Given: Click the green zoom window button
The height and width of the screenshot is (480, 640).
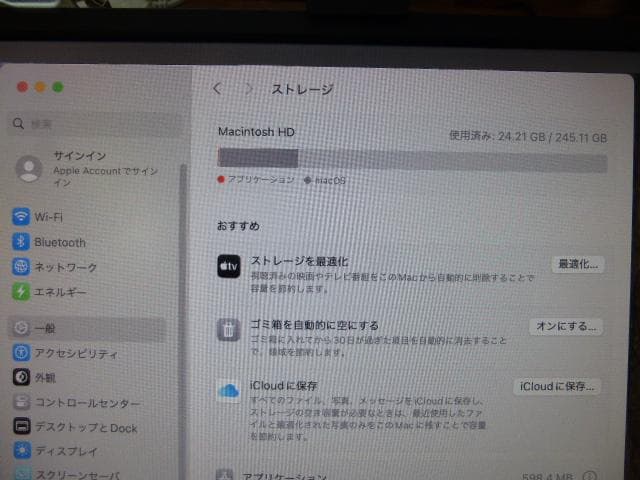Looking at the screenshot, I should (x=58, y=87).
